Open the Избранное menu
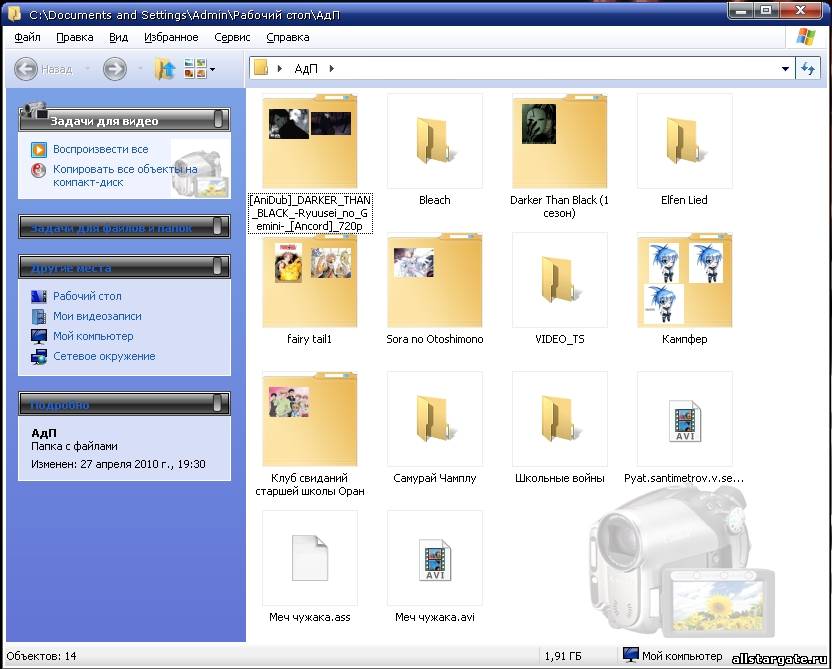 pos(171,38)
